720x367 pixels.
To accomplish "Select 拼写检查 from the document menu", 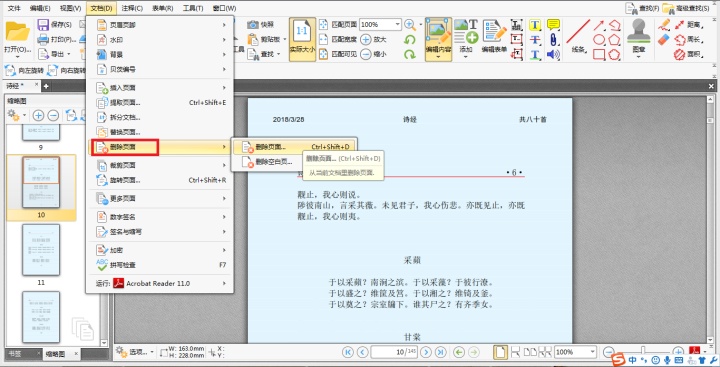I will coord(160,265).
